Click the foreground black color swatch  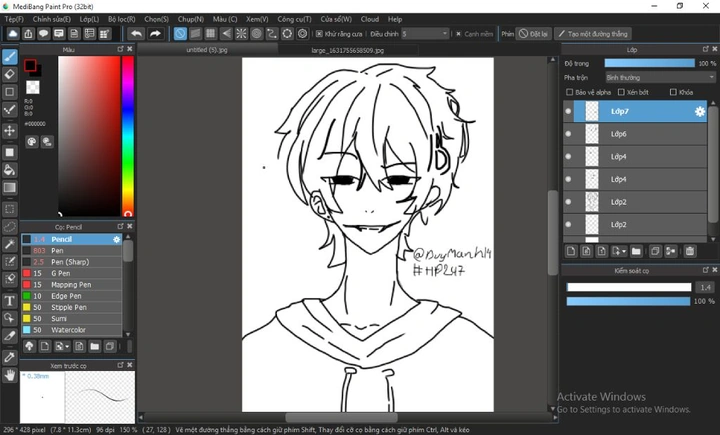pos(30,66)
